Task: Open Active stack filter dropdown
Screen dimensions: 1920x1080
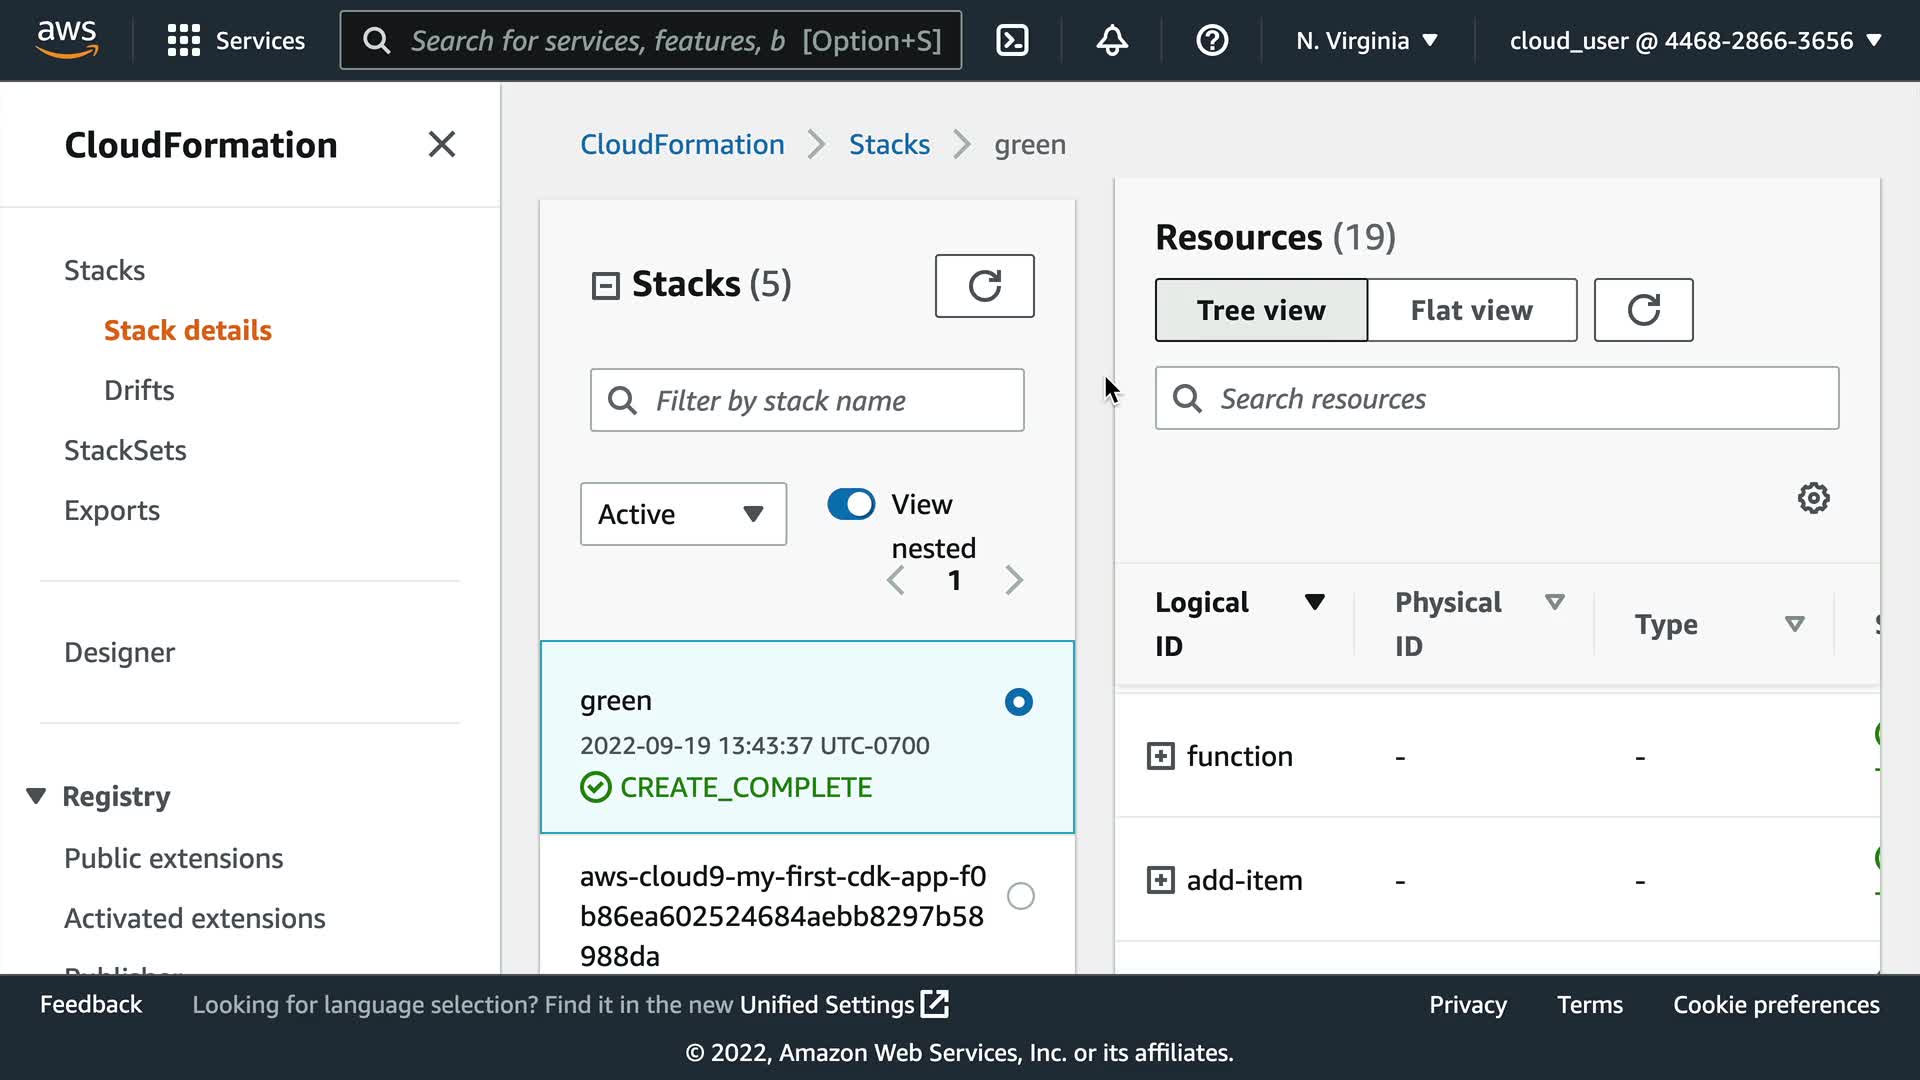Action: 683,514
